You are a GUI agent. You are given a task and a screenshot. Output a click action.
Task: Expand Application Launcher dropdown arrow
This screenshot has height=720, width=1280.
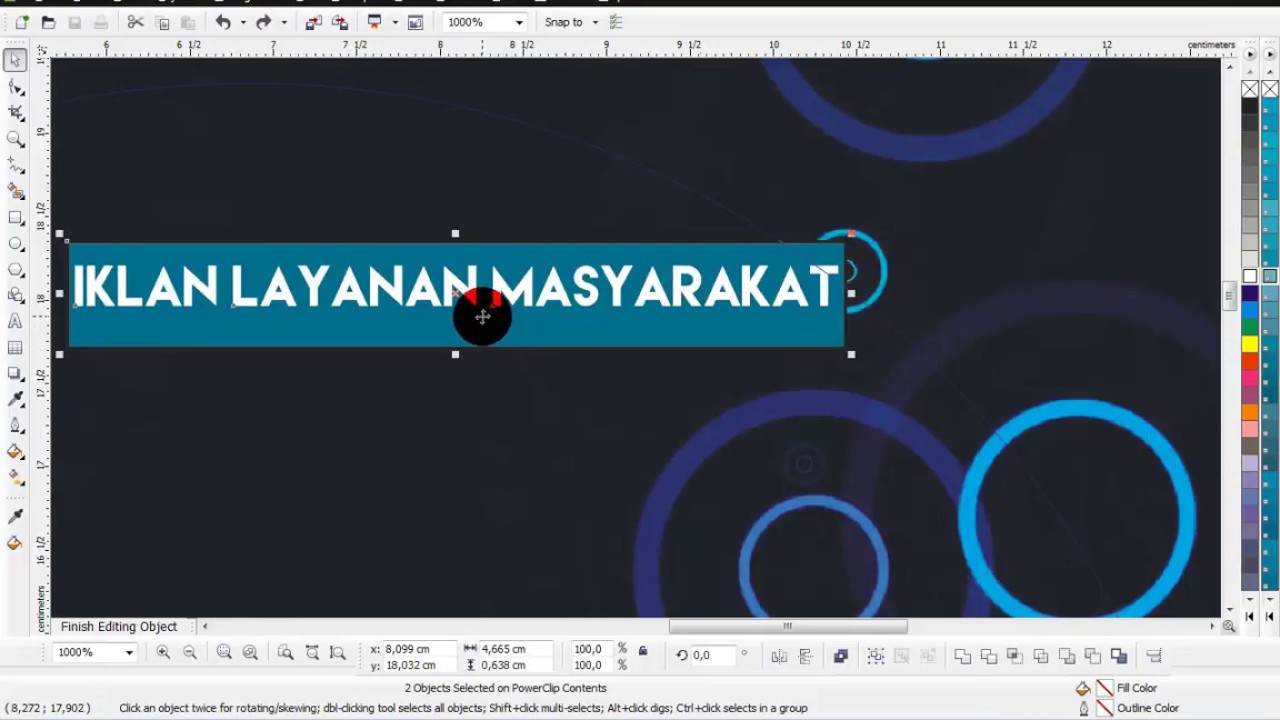394,22
